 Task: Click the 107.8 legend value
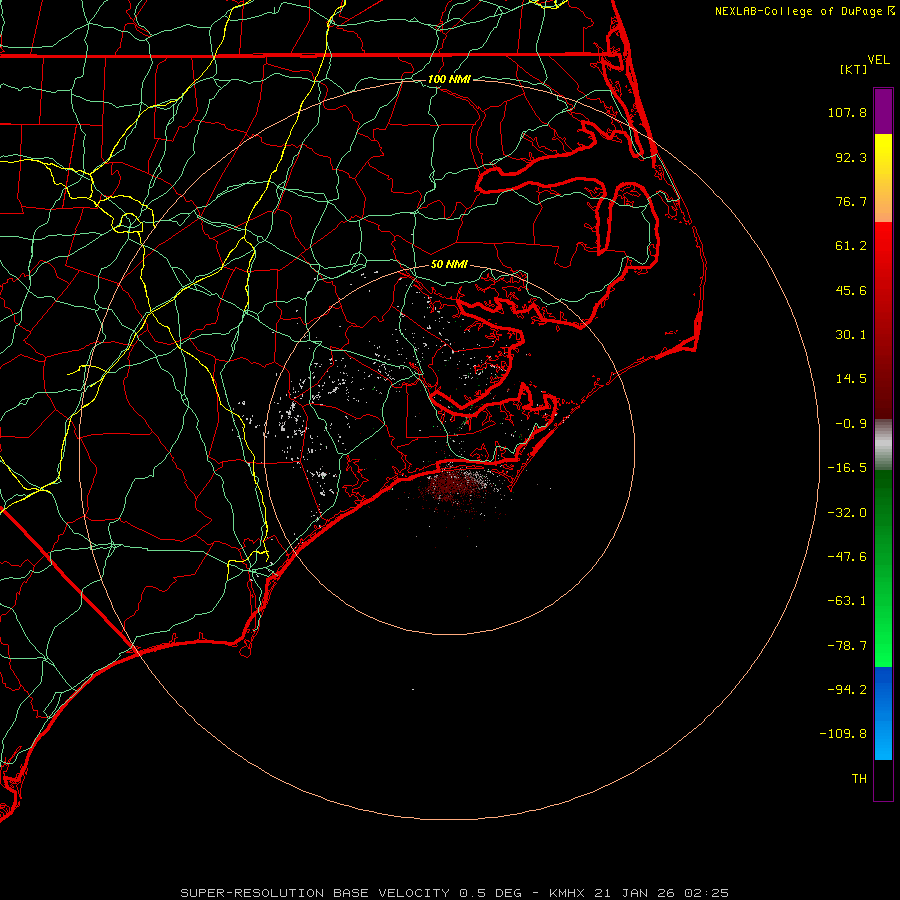click(847, 112)
